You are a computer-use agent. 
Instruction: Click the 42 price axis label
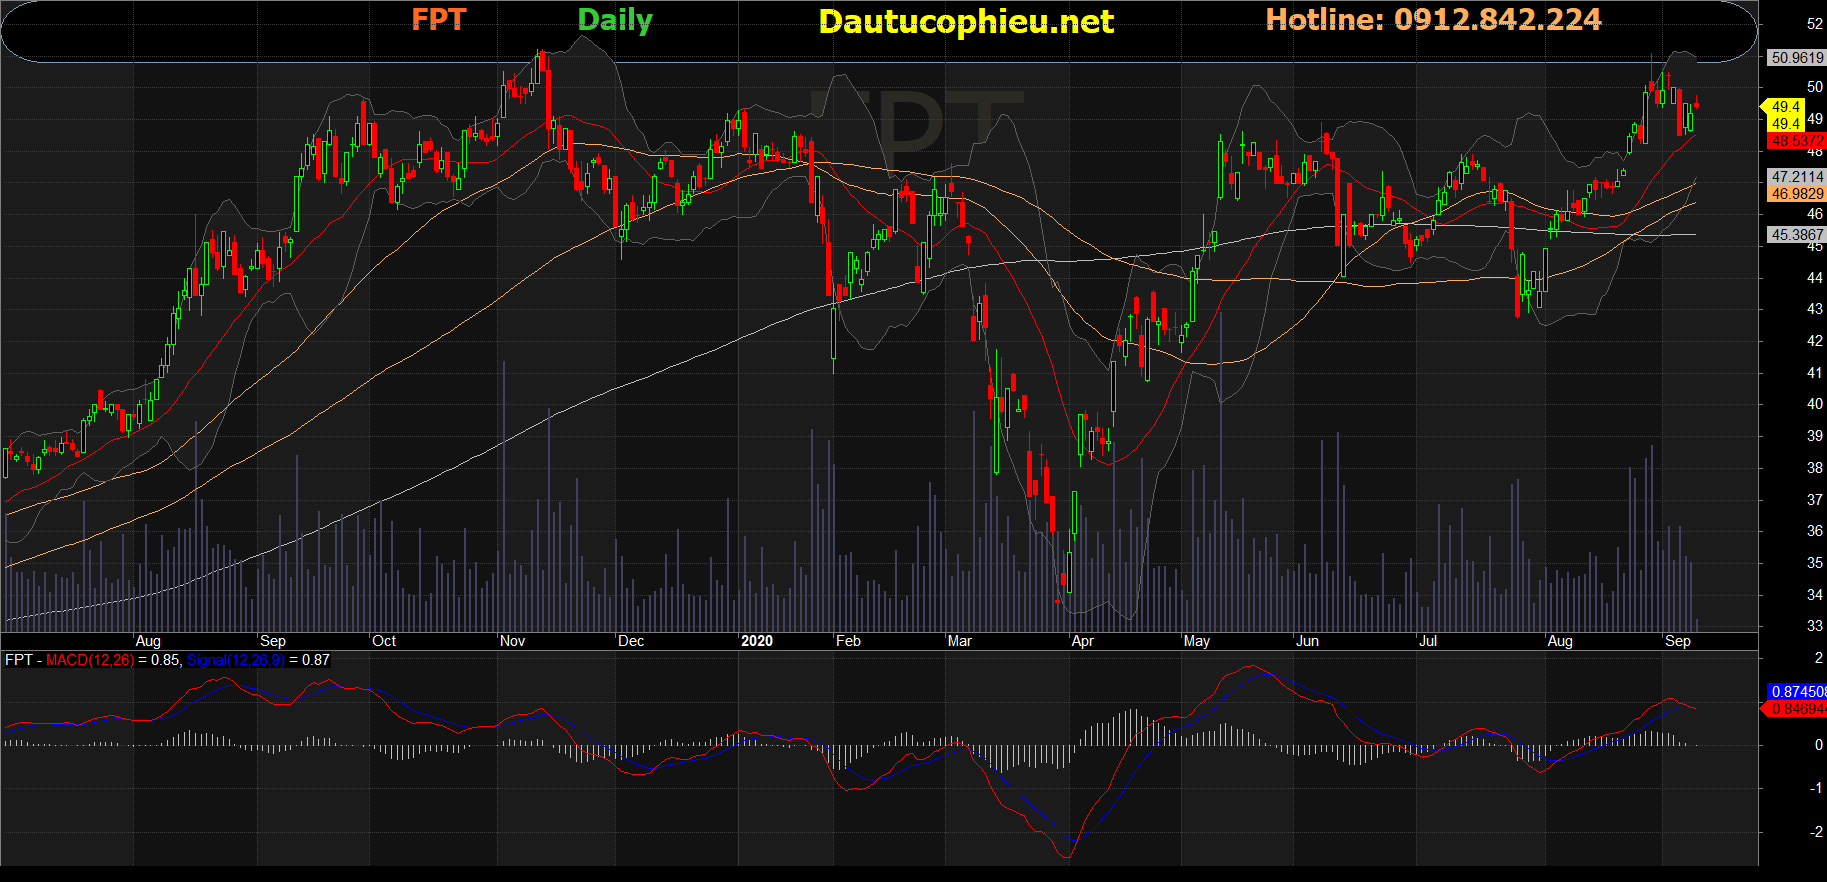(x=1815, y=341)
